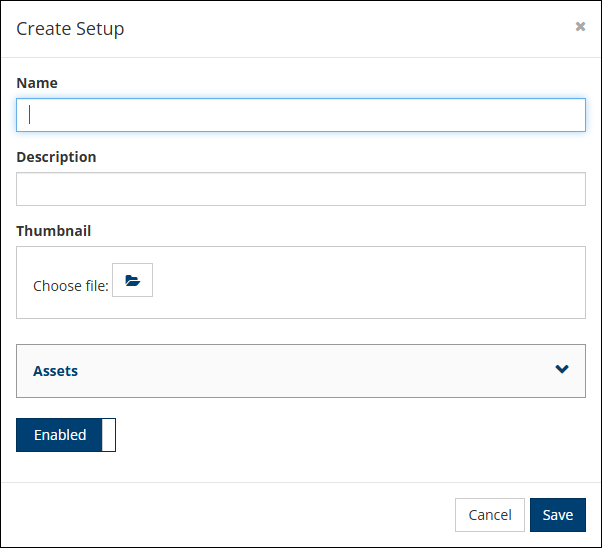The height and width of the screenshot is (548, 602).
Task: Close the Create Setup dialog with X
Action: tap(580, 27)
